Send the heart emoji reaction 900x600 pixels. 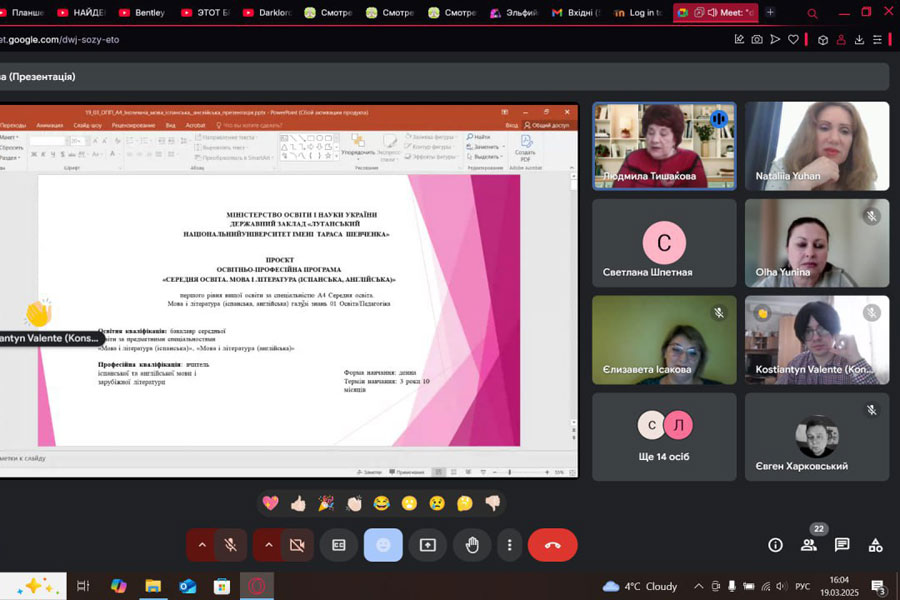pos(270,503)
